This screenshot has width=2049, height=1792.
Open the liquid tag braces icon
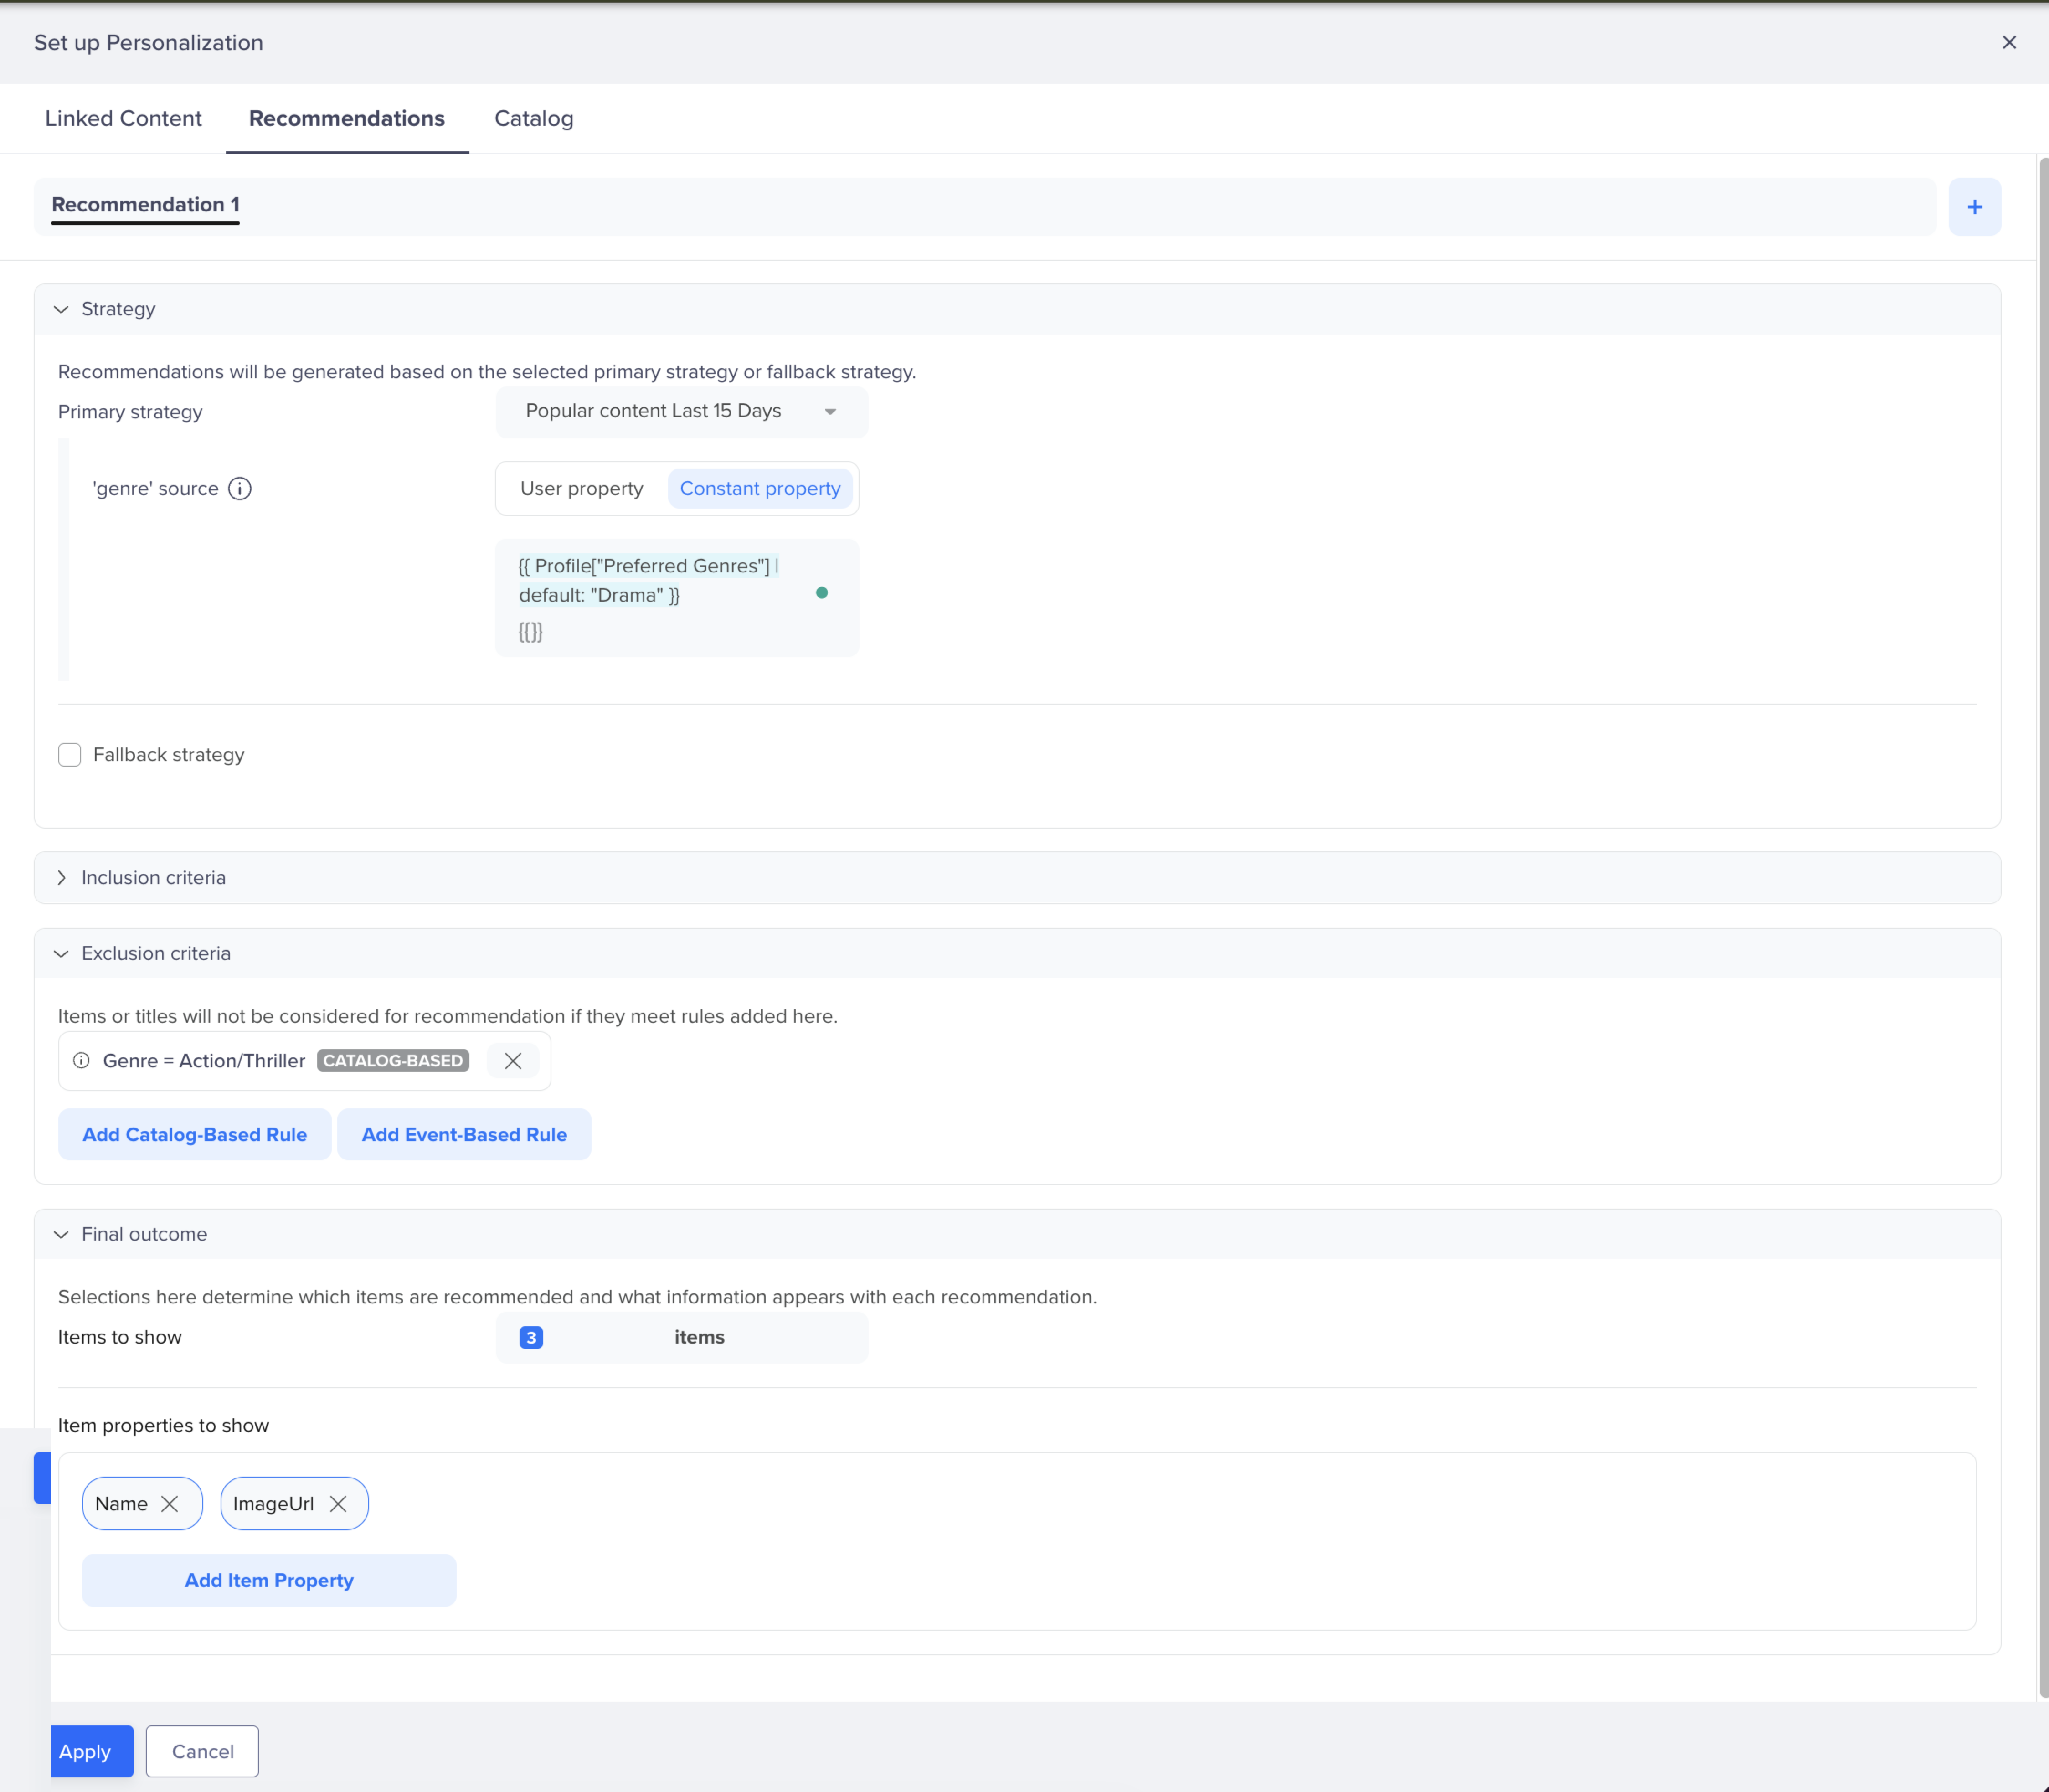tap(531, 632)
